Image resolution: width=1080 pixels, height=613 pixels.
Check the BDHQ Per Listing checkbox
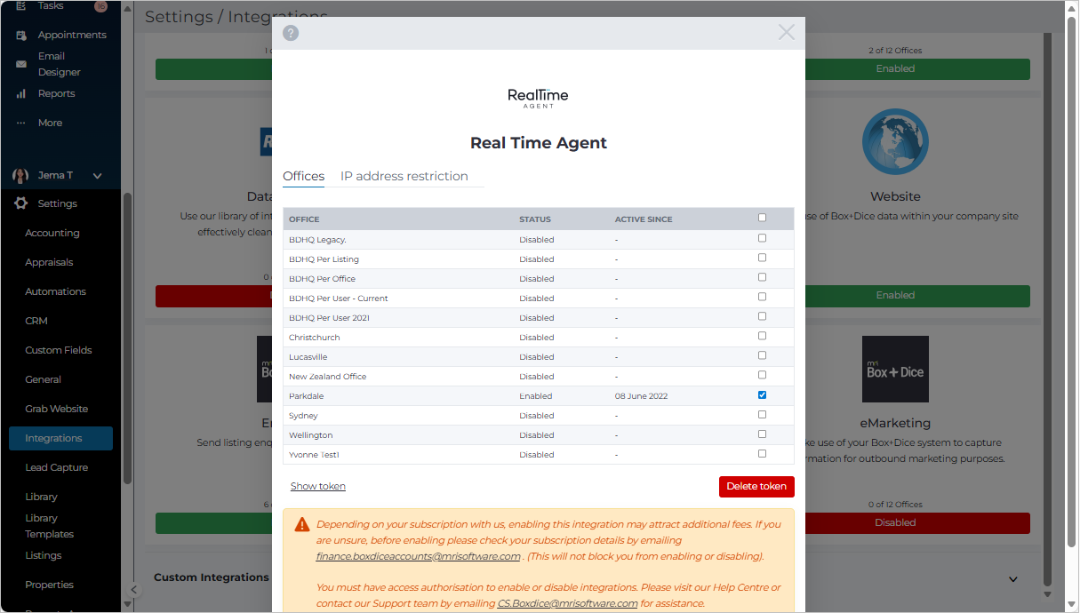coord(762,258)
